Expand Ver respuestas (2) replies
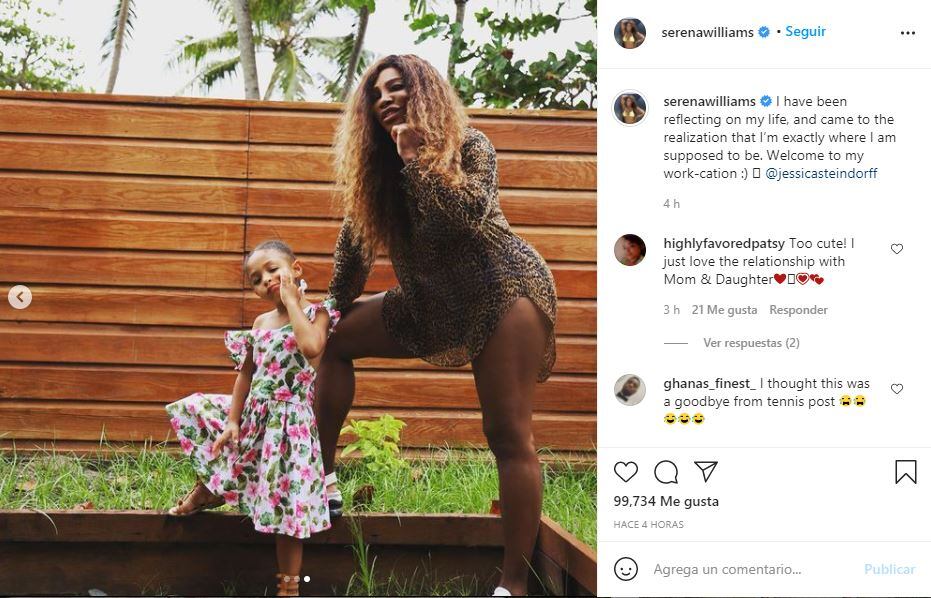The width and height of the screenshot is (931, 598). (750, 343)
